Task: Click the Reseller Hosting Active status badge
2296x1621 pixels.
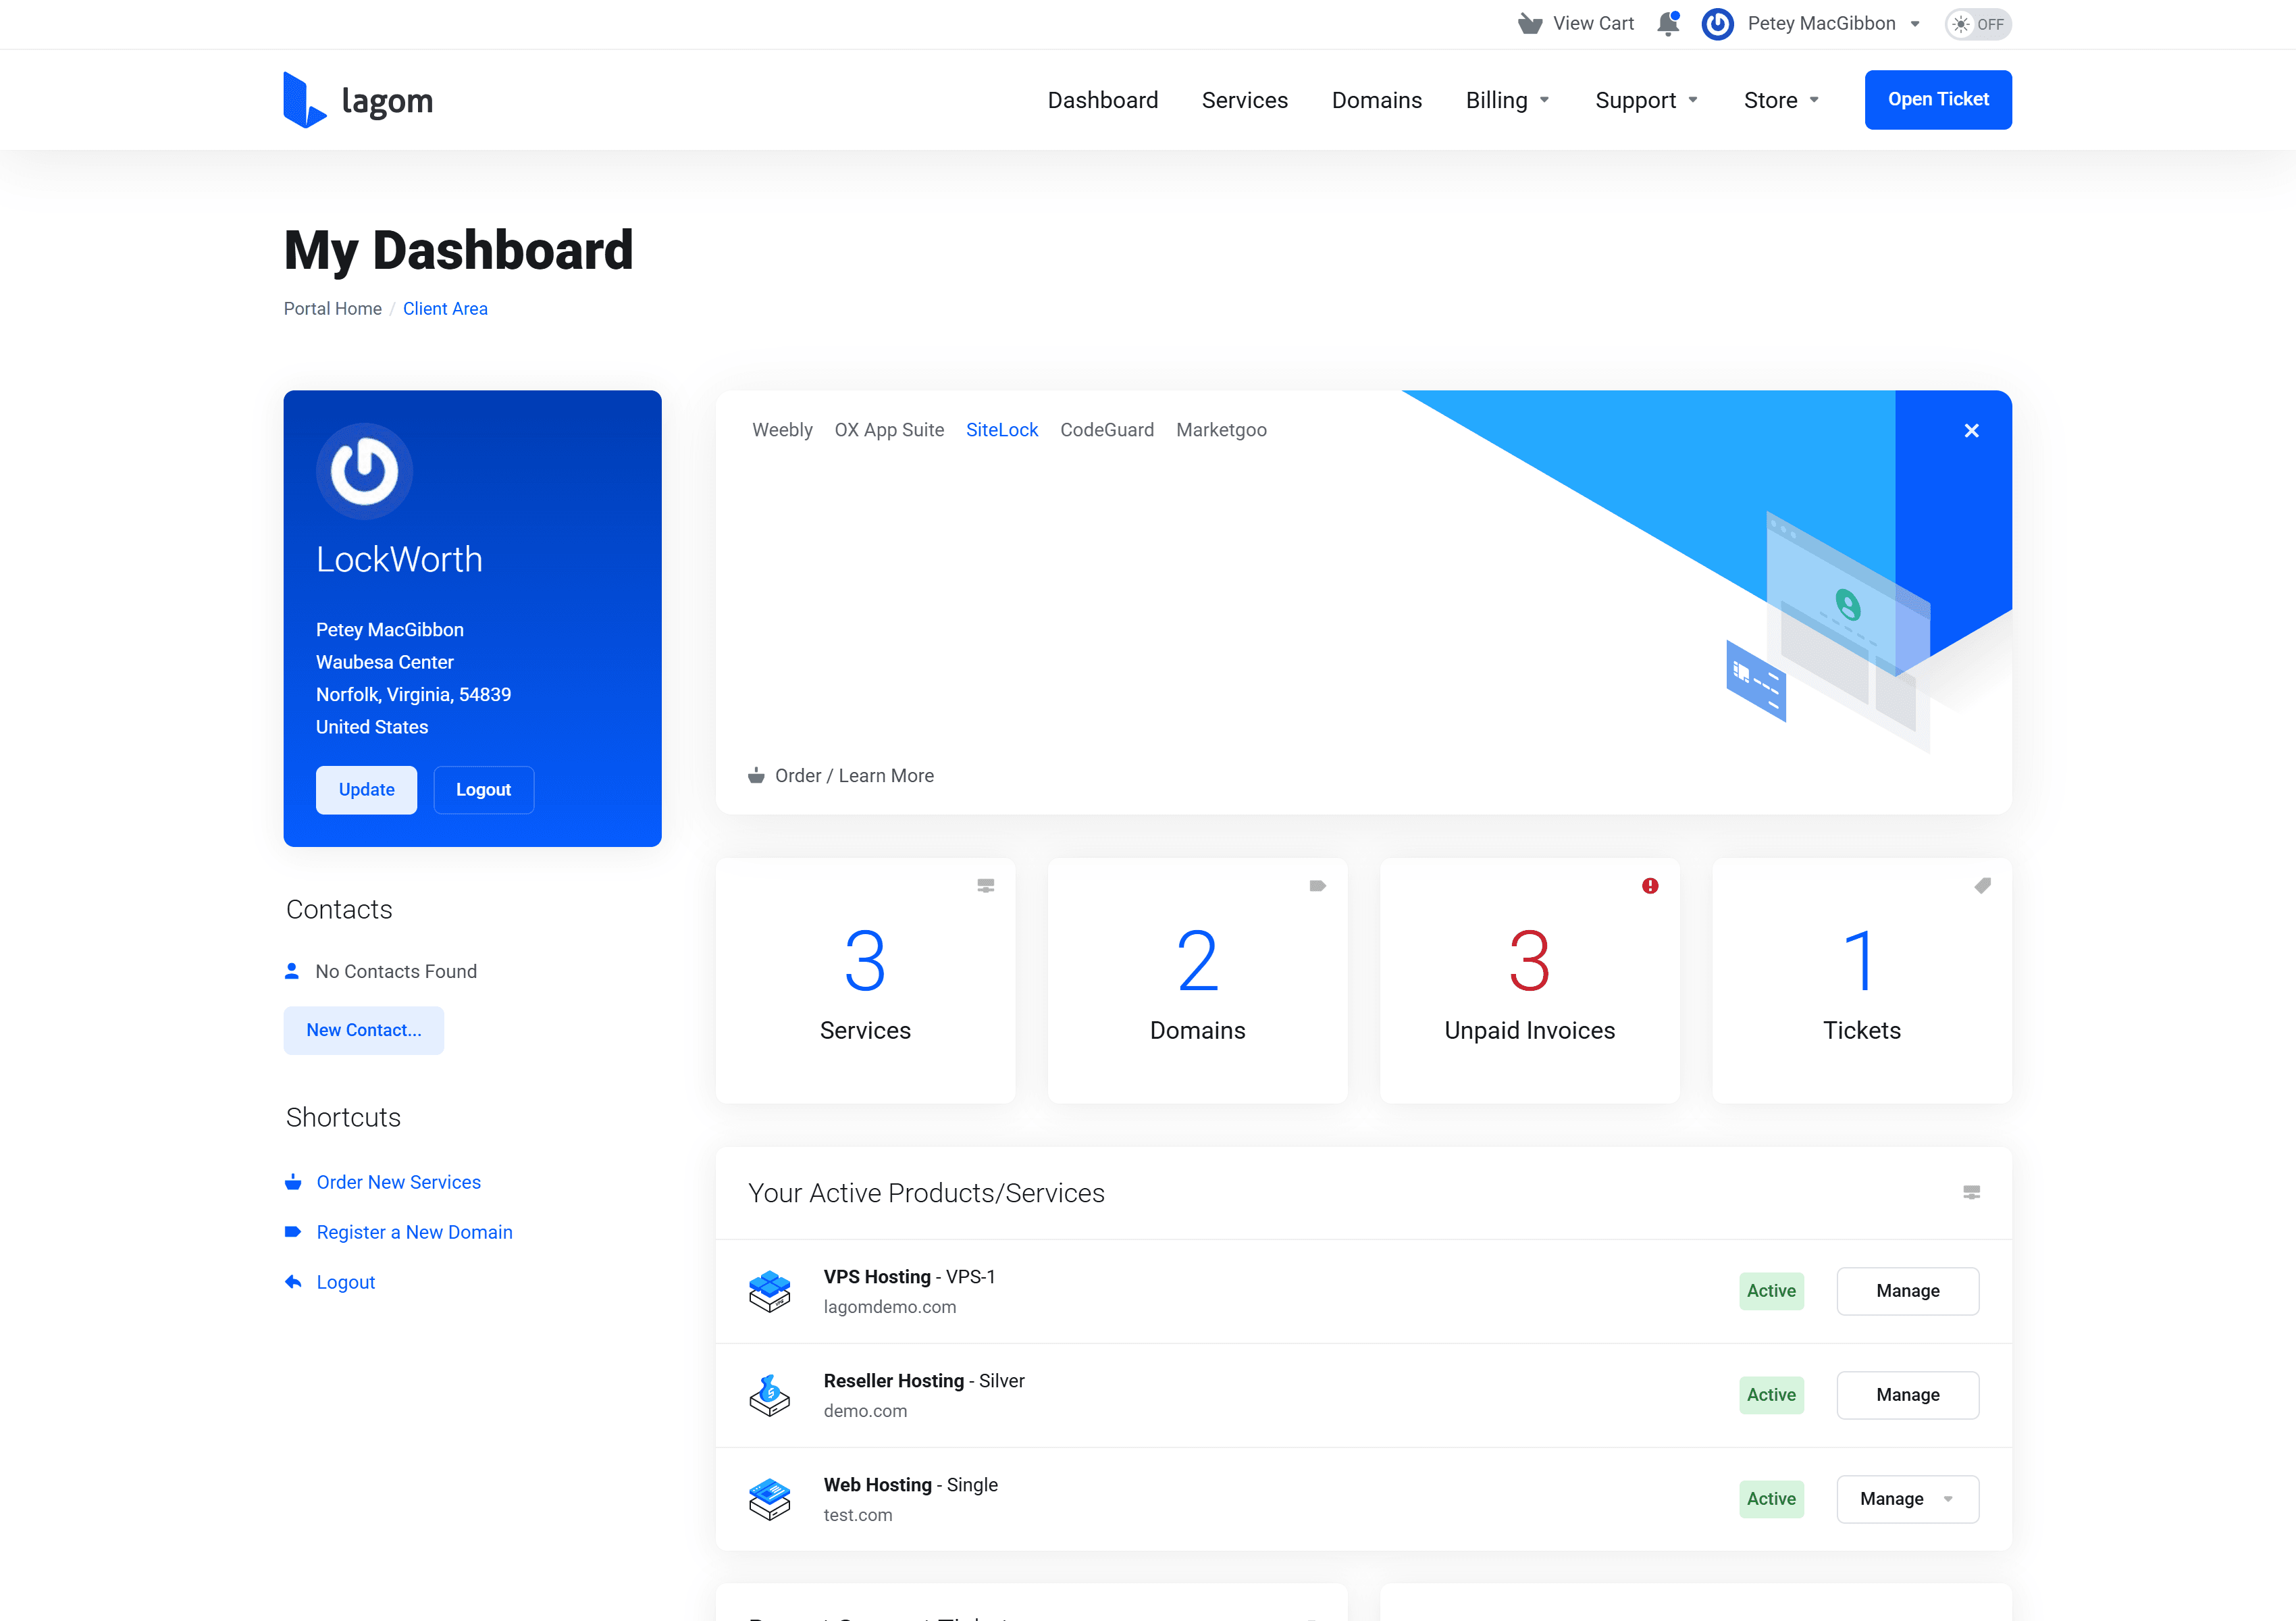Action: tap(1771, 1395)
